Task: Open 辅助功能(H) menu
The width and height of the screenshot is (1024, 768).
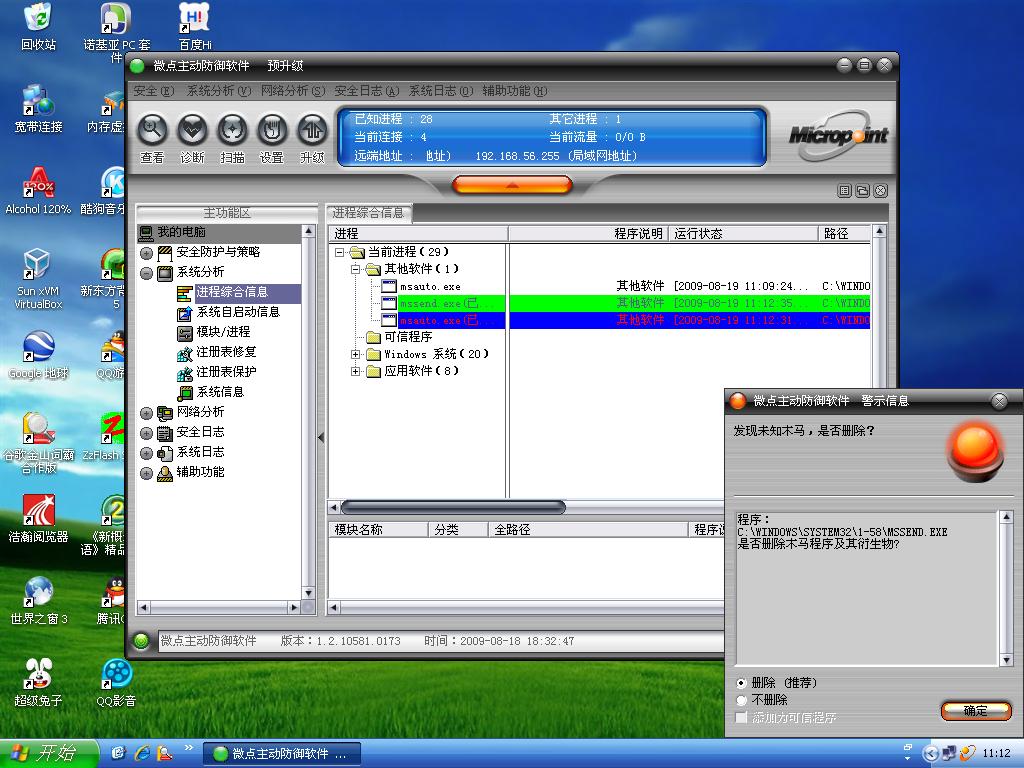Action: (515, 91)
